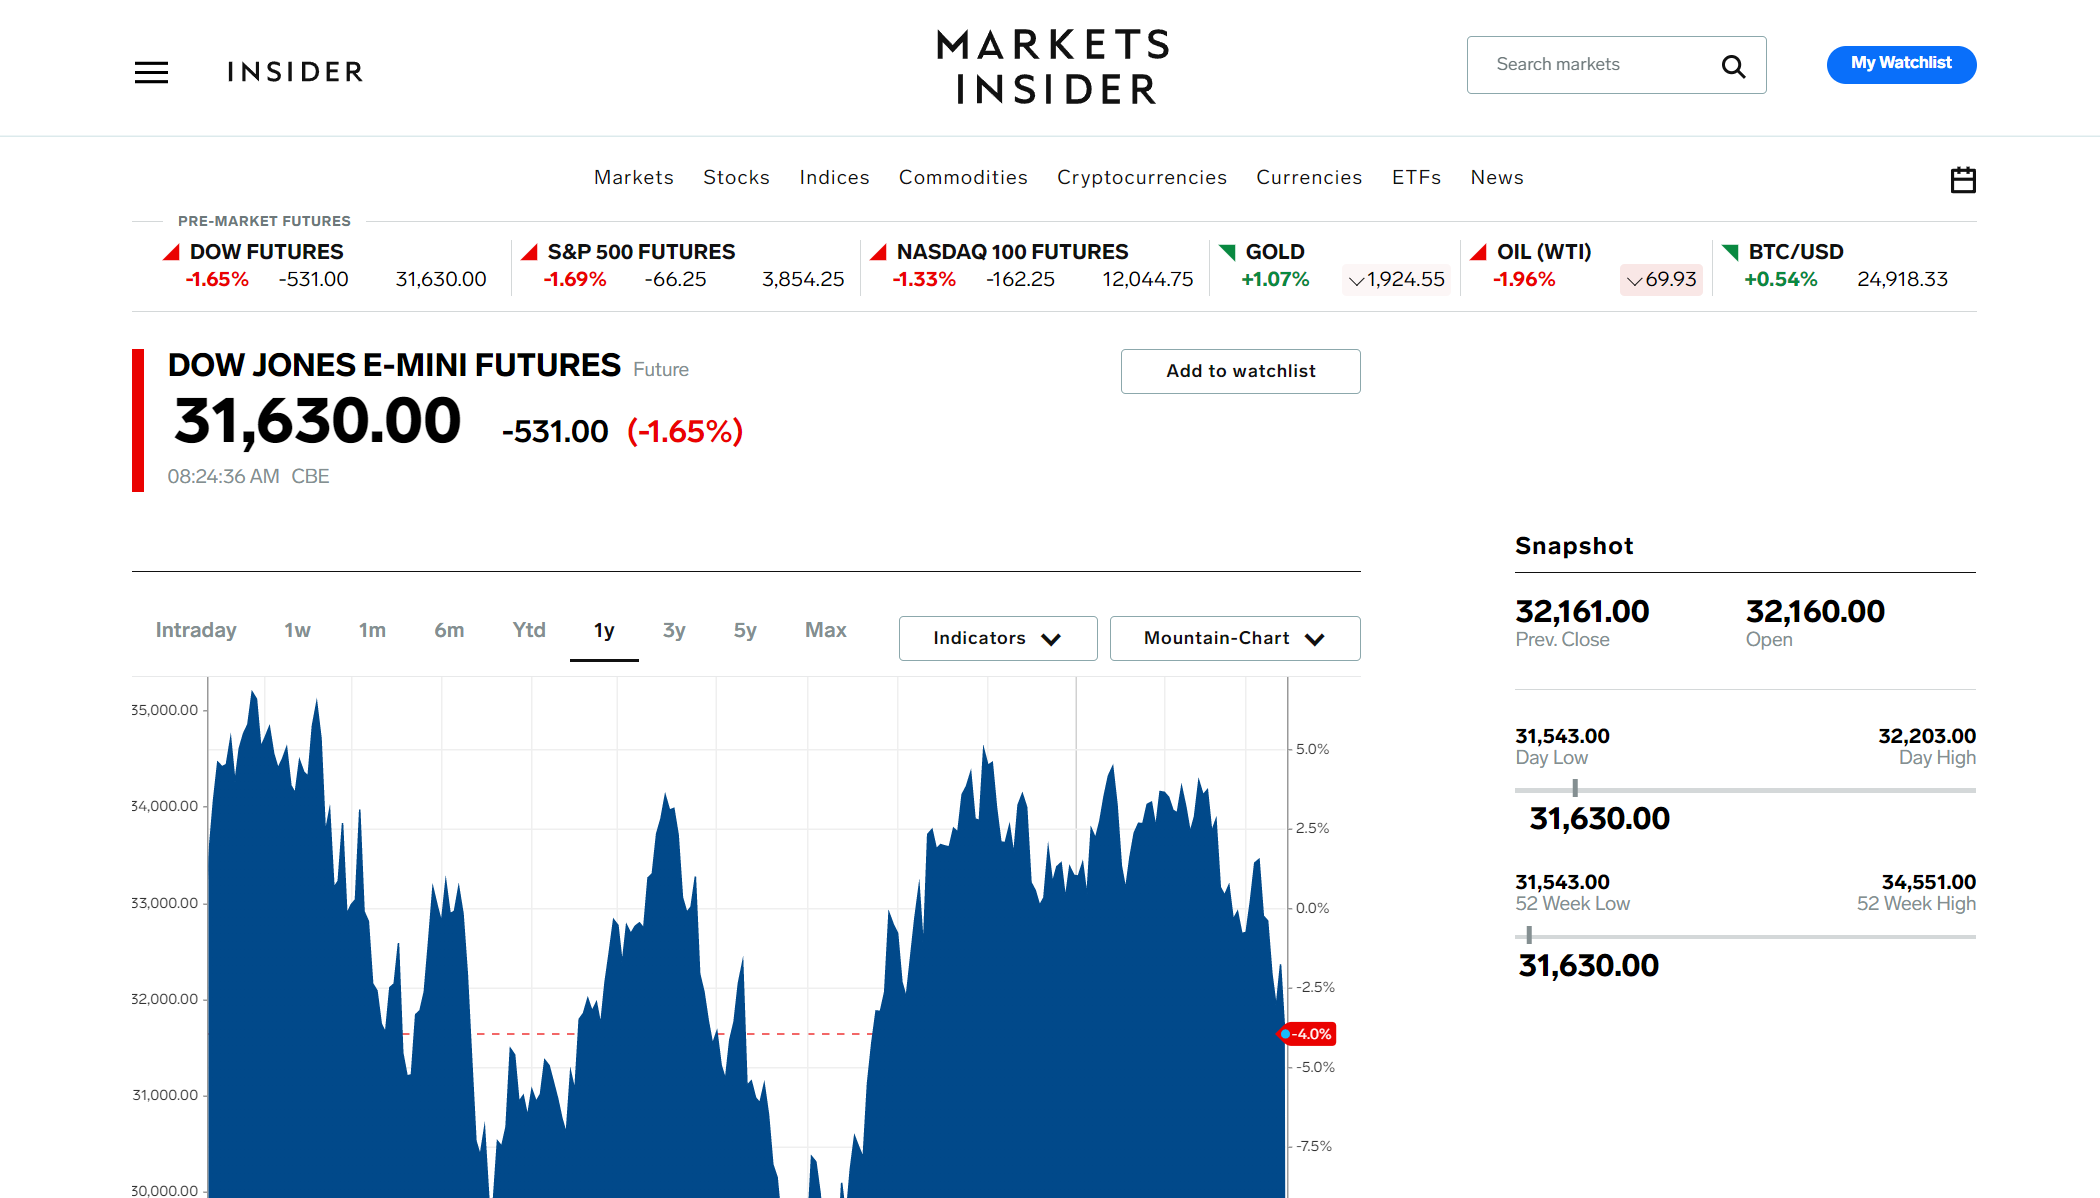
Task: Click the green arrow beside GOLD
Action: click(1228, 252)
